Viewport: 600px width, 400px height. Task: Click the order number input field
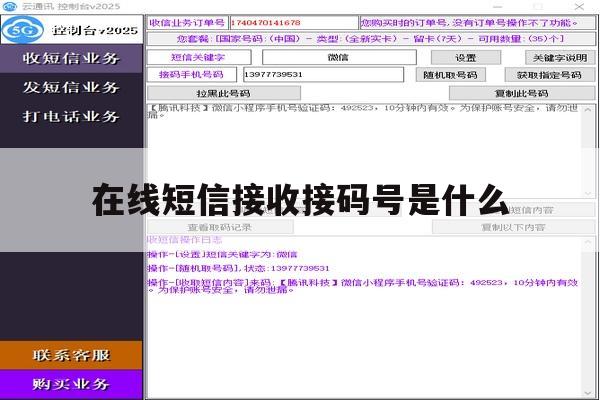tap(293, 23)
